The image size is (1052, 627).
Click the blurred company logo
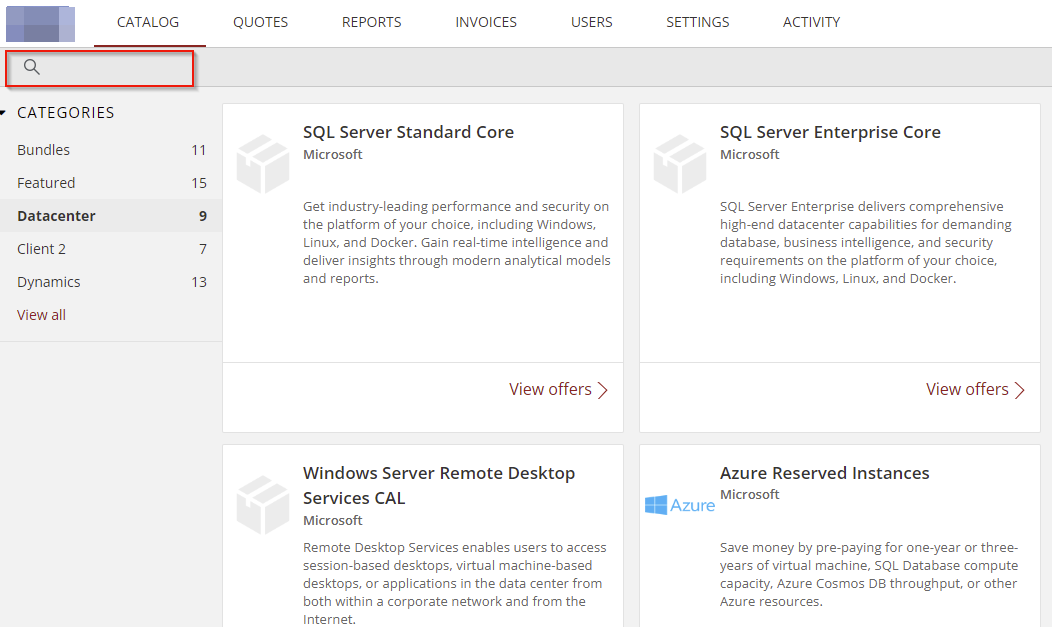tap(40, 23)
